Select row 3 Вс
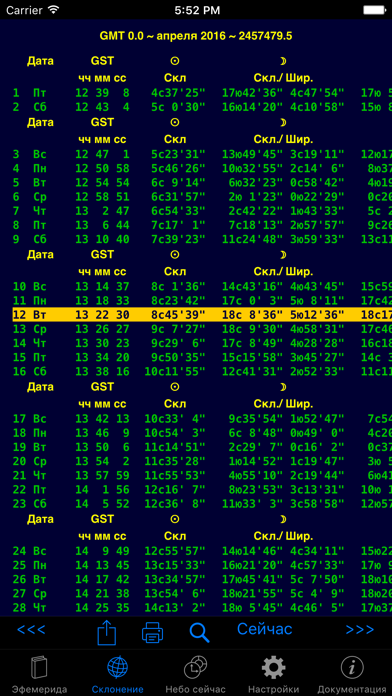The image size is (392, 696). [x=202, y=155]
